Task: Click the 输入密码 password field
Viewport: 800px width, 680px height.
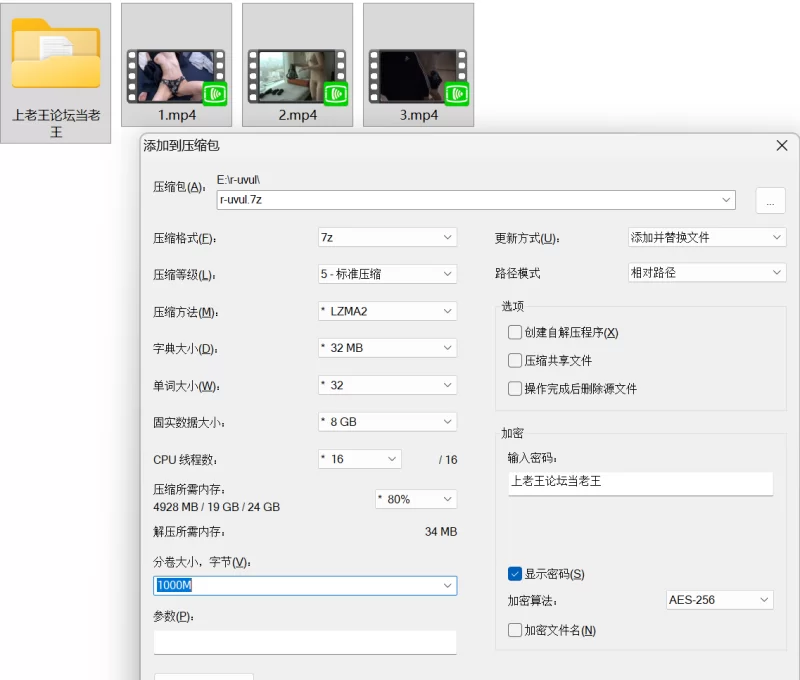Action: [x=640, y=482]
